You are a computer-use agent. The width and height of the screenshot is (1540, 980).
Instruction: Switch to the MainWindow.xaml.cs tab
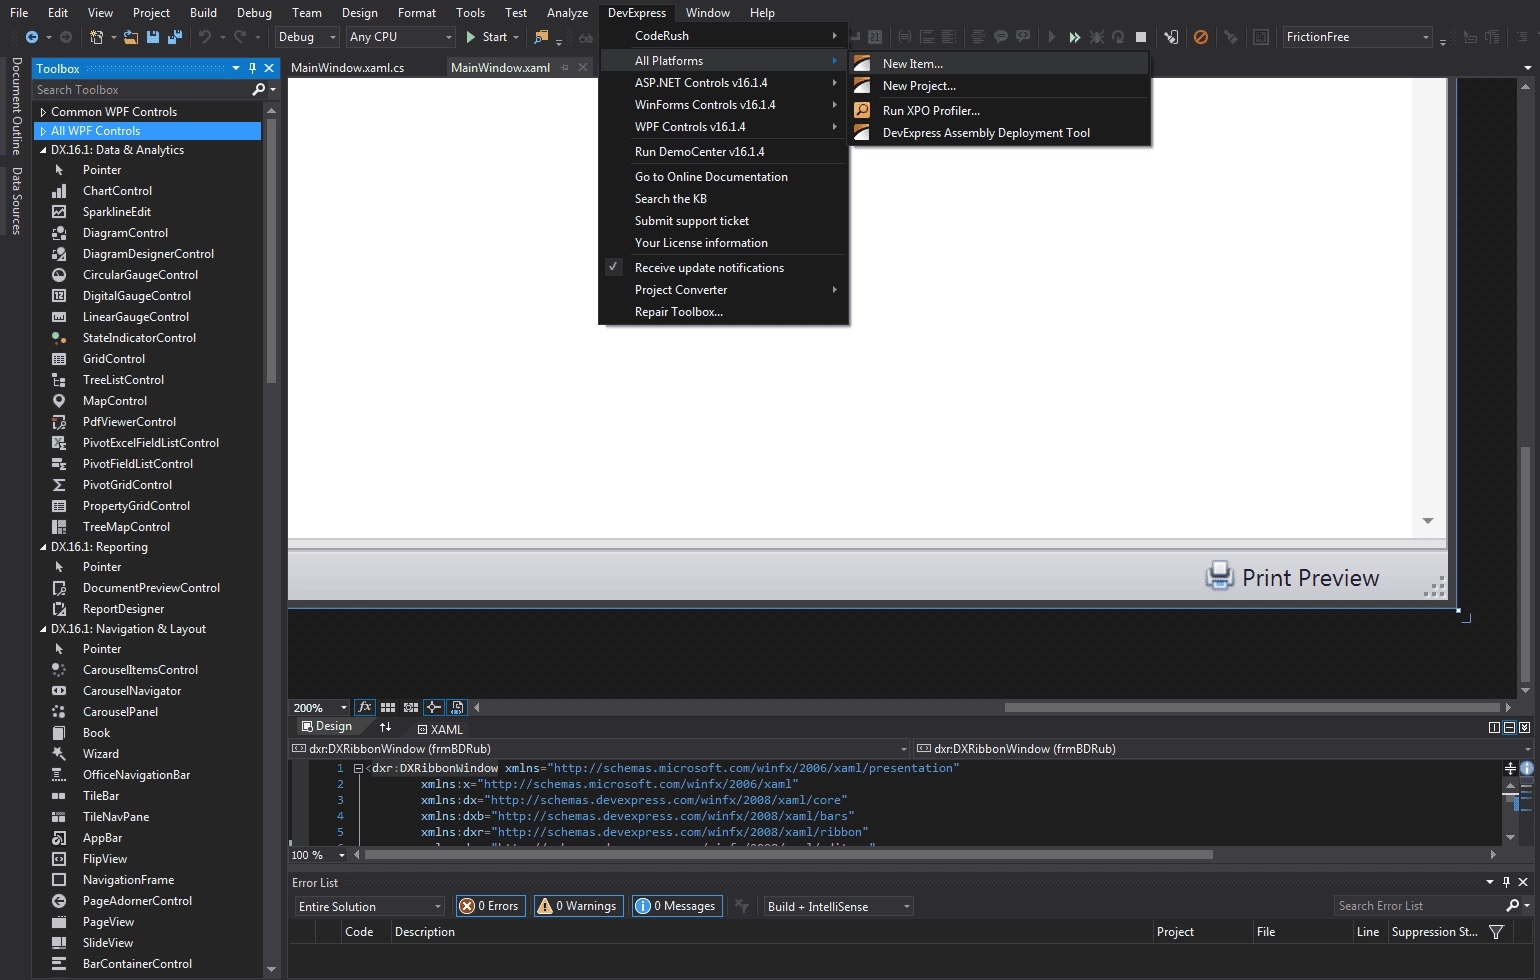click(348, 68)
